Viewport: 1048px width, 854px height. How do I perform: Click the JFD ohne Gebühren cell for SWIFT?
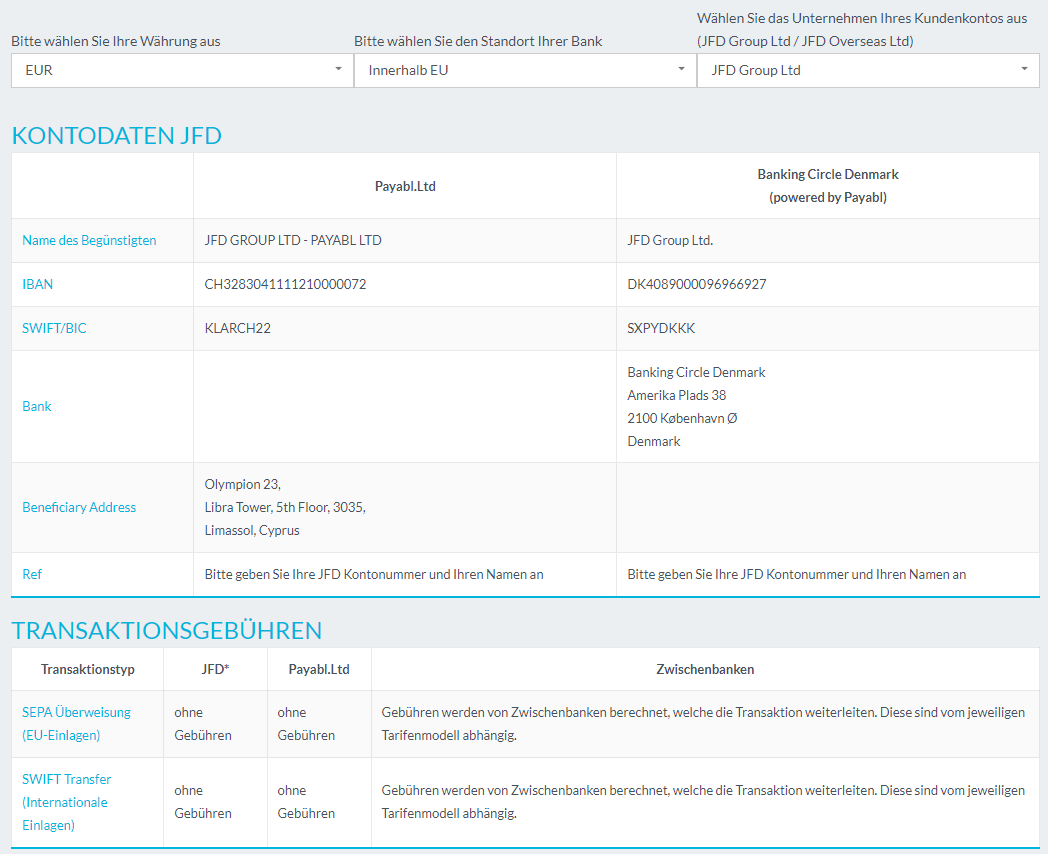point(203,802)
